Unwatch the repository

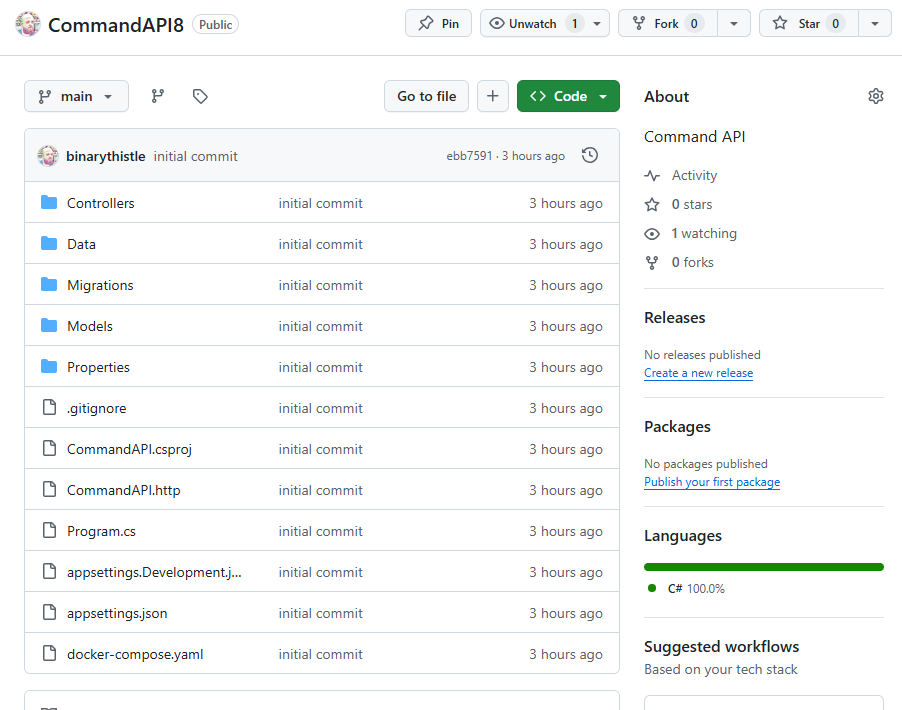(x=532, y=24)
